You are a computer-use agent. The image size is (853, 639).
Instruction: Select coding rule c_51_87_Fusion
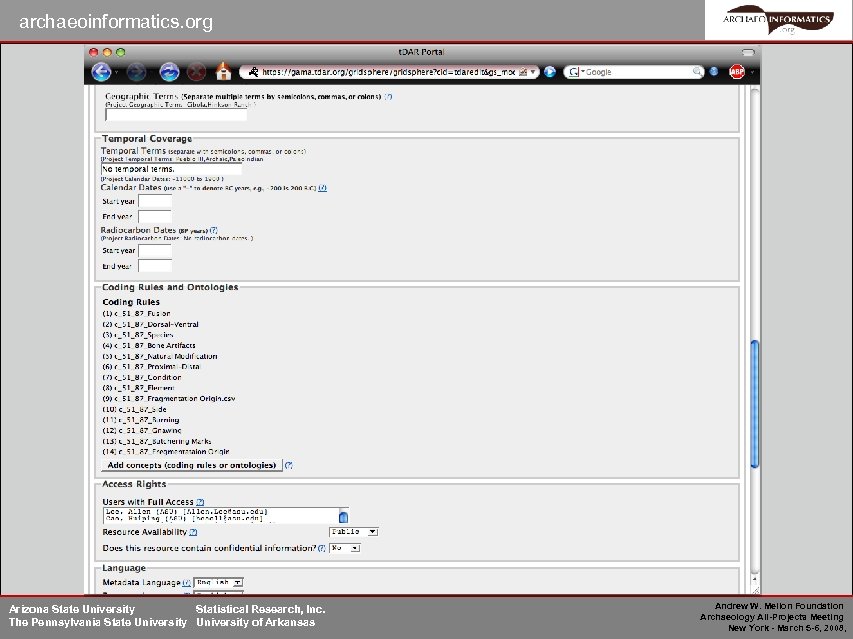(x=136, y=313)
